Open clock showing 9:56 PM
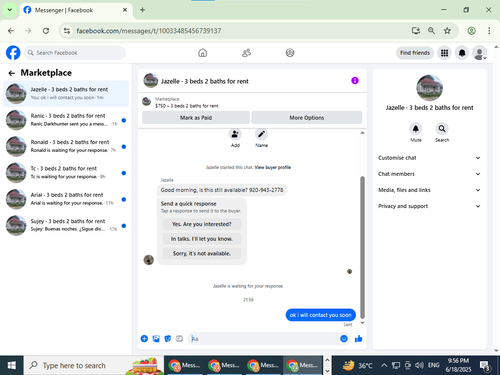The height and width of the screenshot is (375, 500). 458,365
